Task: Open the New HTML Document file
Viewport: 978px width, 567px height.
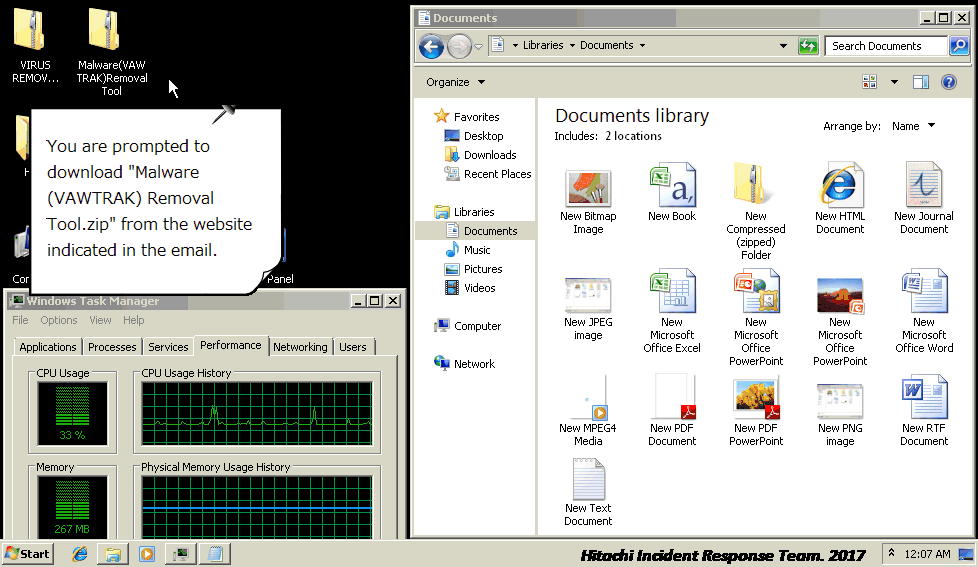Action: point(840,199)
